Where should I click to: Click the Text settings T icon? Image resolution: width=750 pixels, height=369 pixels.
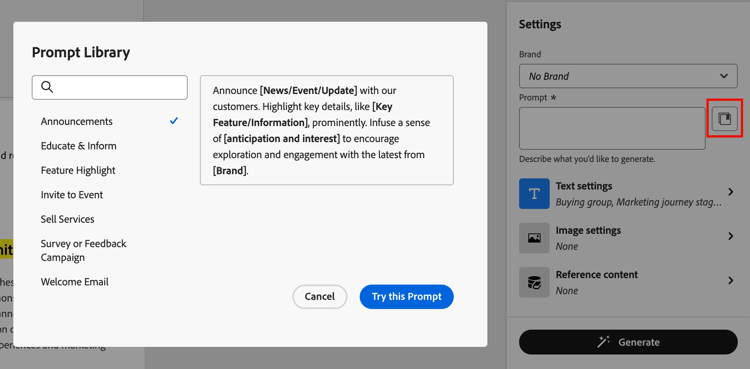[x=534, y=193]
